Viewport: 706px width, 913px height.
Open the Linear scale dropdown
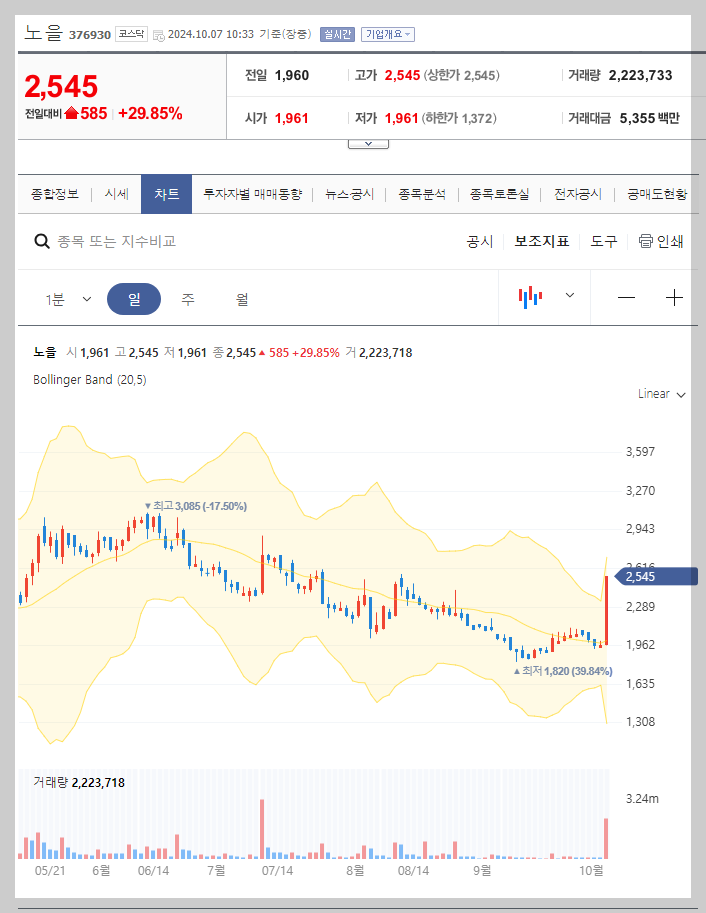[659, 394]
